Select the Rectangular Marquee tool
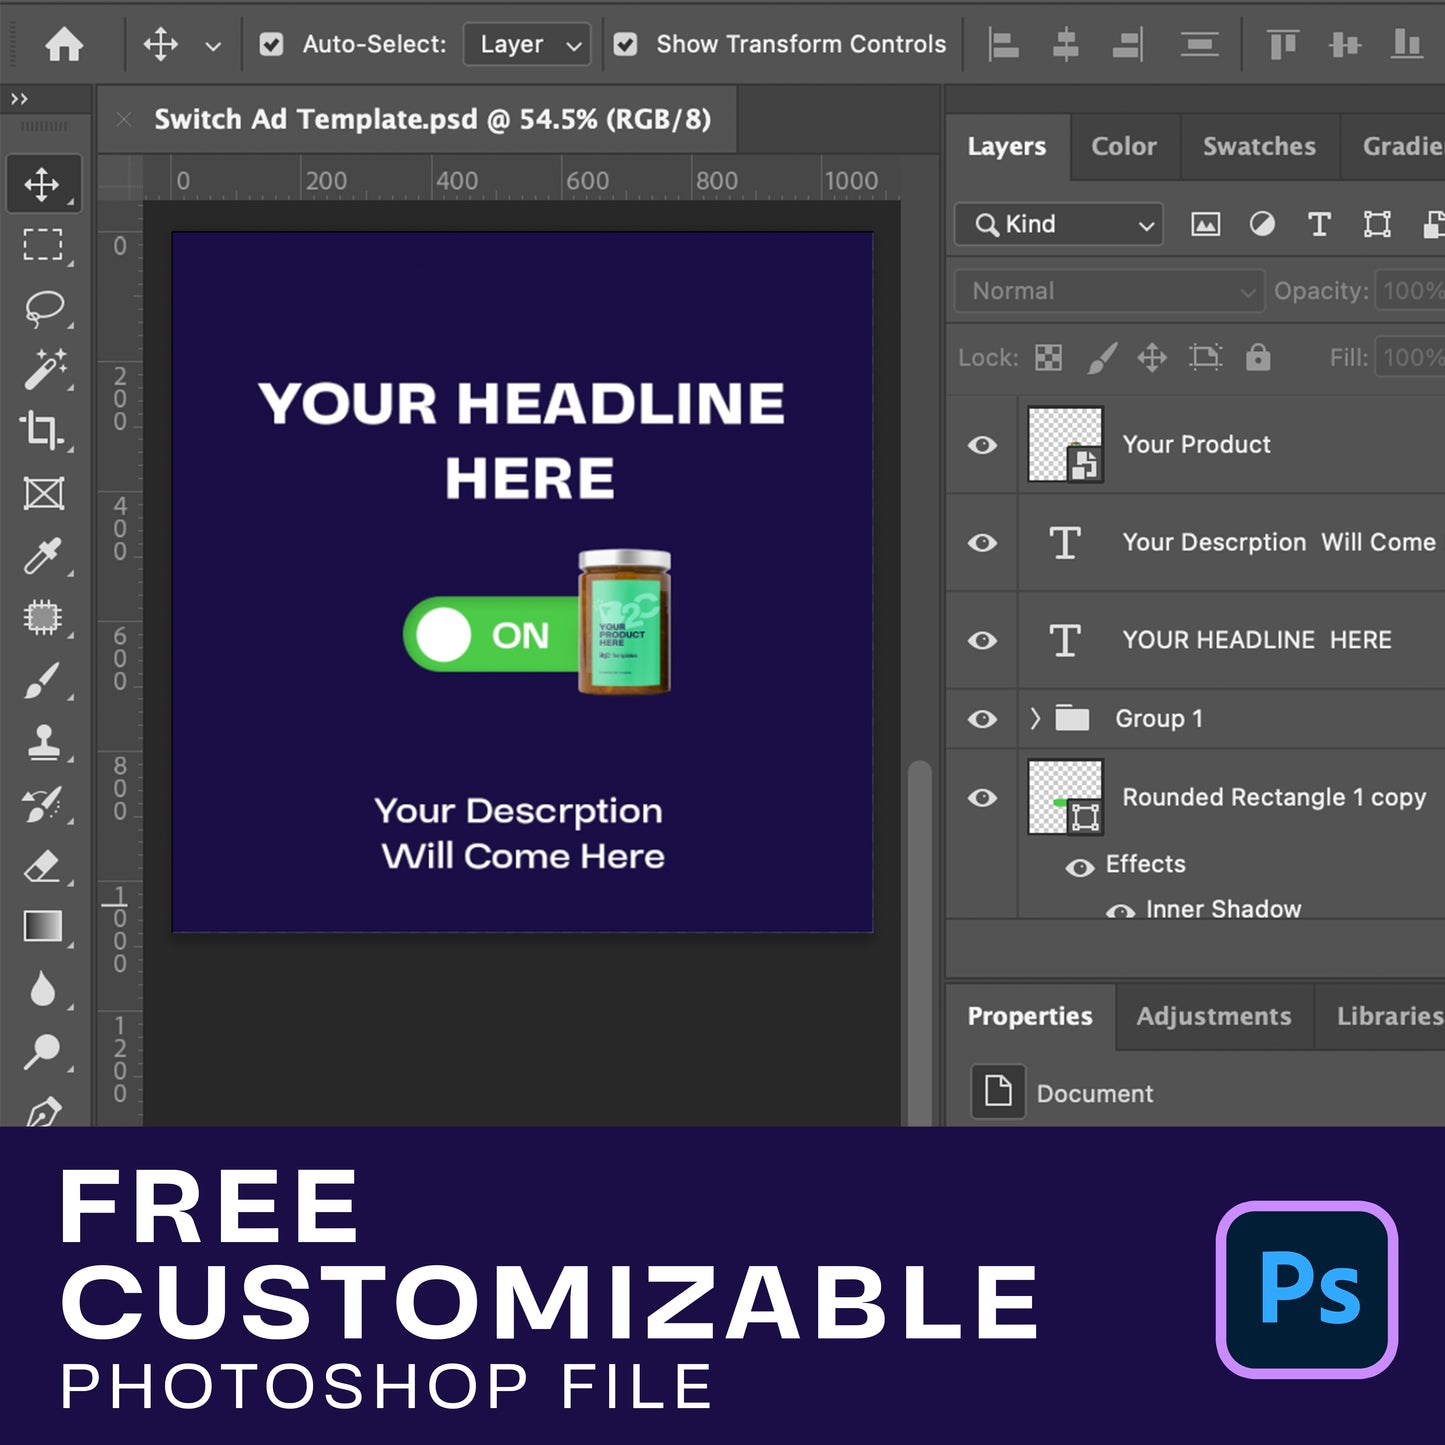This screenshot has width=1445, height=1445. [43, 246]
